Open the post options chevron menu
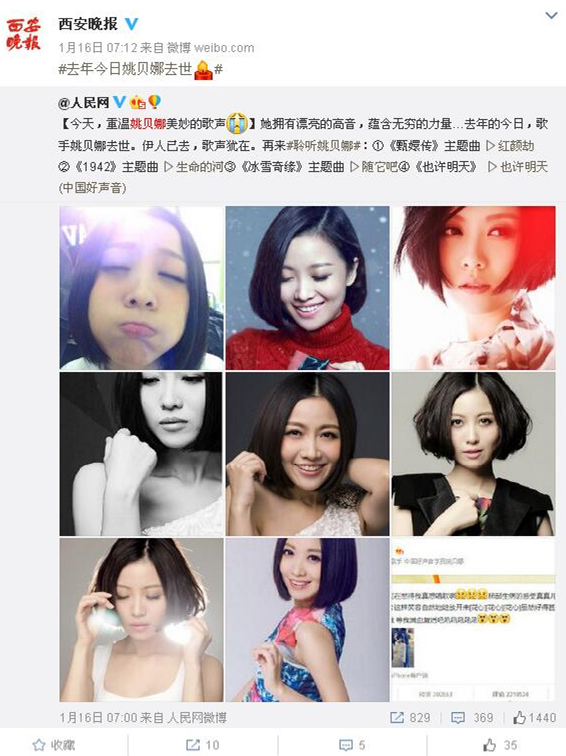This screenshot has height=756, width=566. click(x=551, y=16)
